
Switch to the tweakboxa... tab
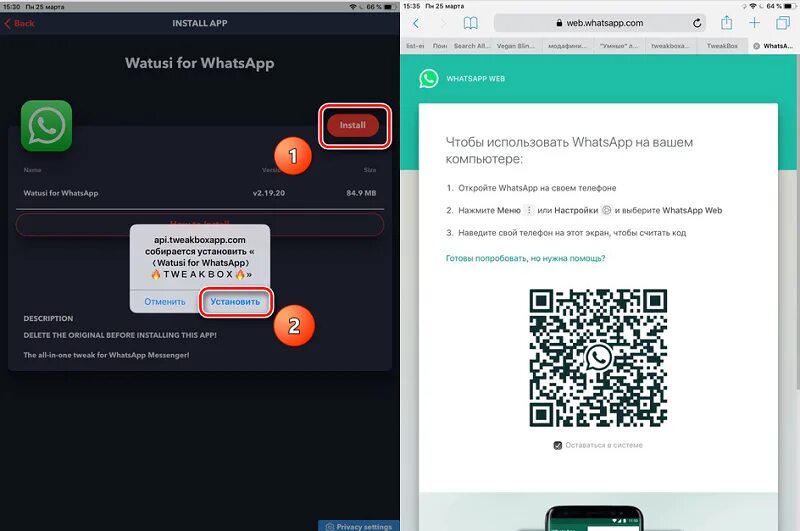point(670,46)
